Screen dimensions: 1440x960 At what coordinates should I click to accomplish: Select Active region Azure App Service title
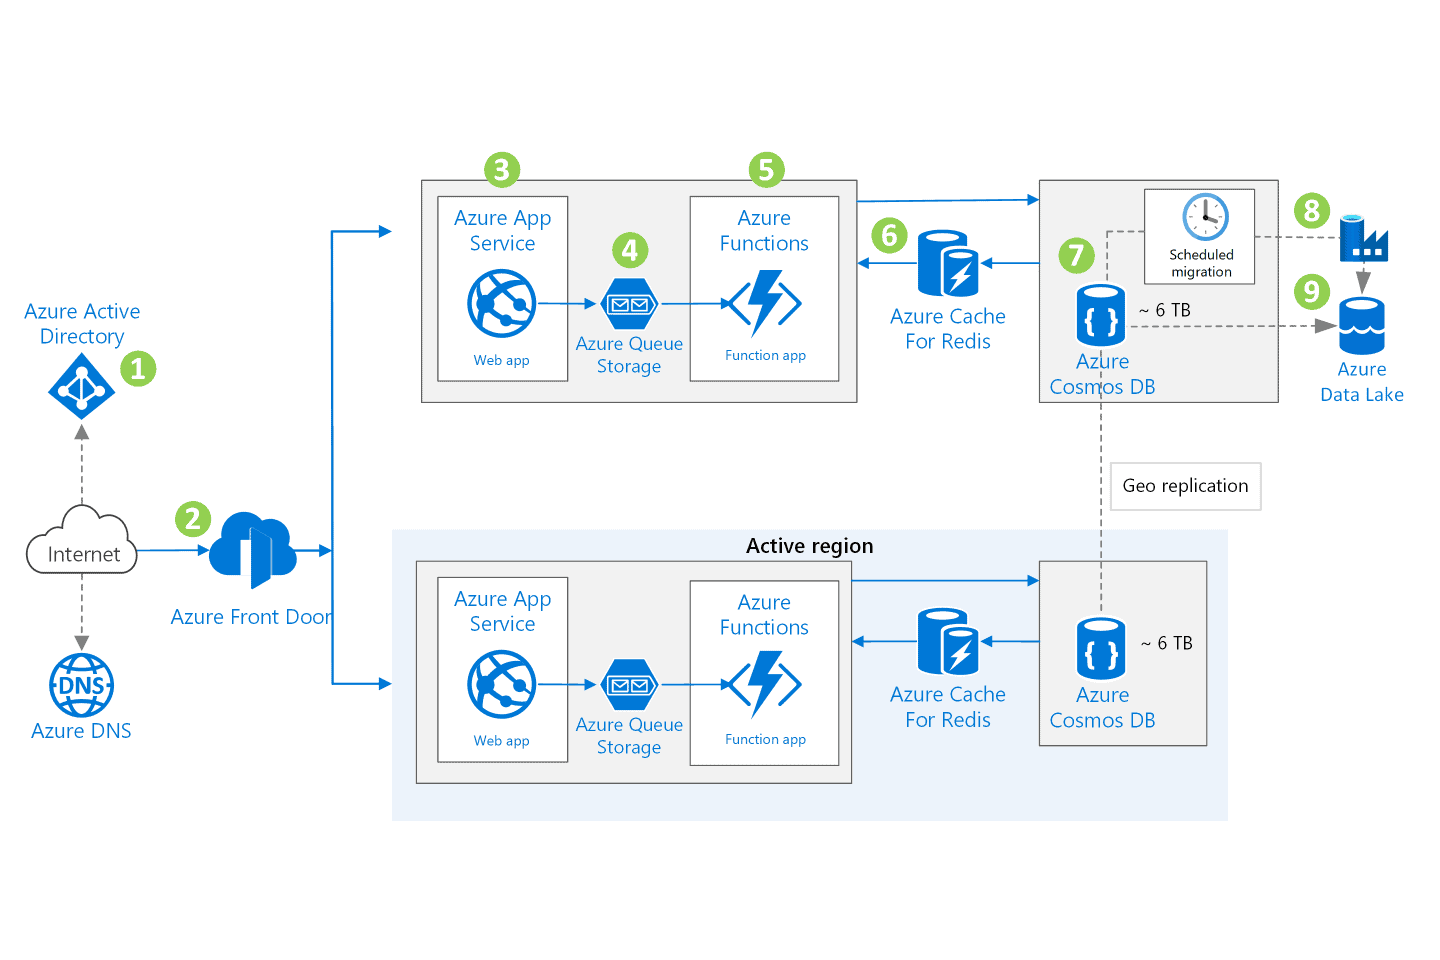click(502, 611)
